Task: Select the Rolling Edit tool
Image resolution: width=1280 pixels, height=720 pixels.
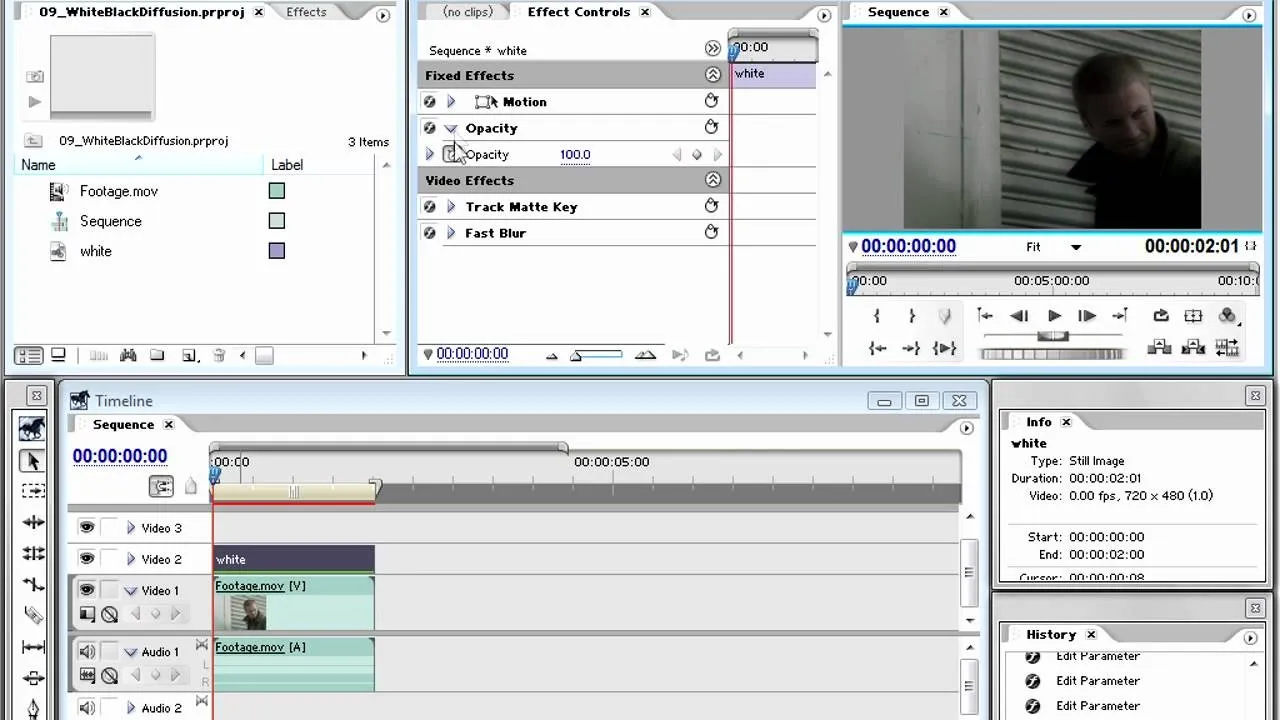Action: [x=32, y=553]
